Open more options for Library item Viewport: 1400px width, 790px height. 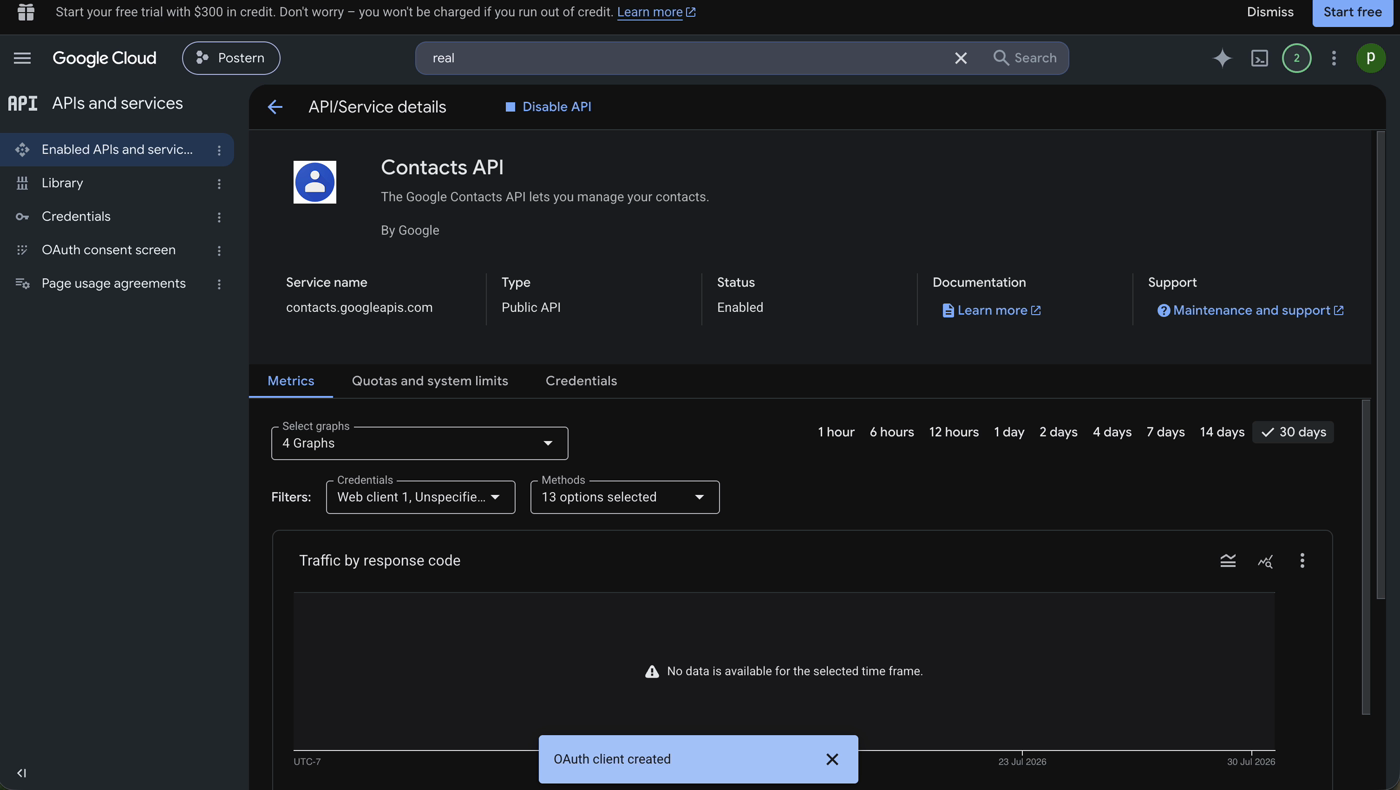[219, 184]
